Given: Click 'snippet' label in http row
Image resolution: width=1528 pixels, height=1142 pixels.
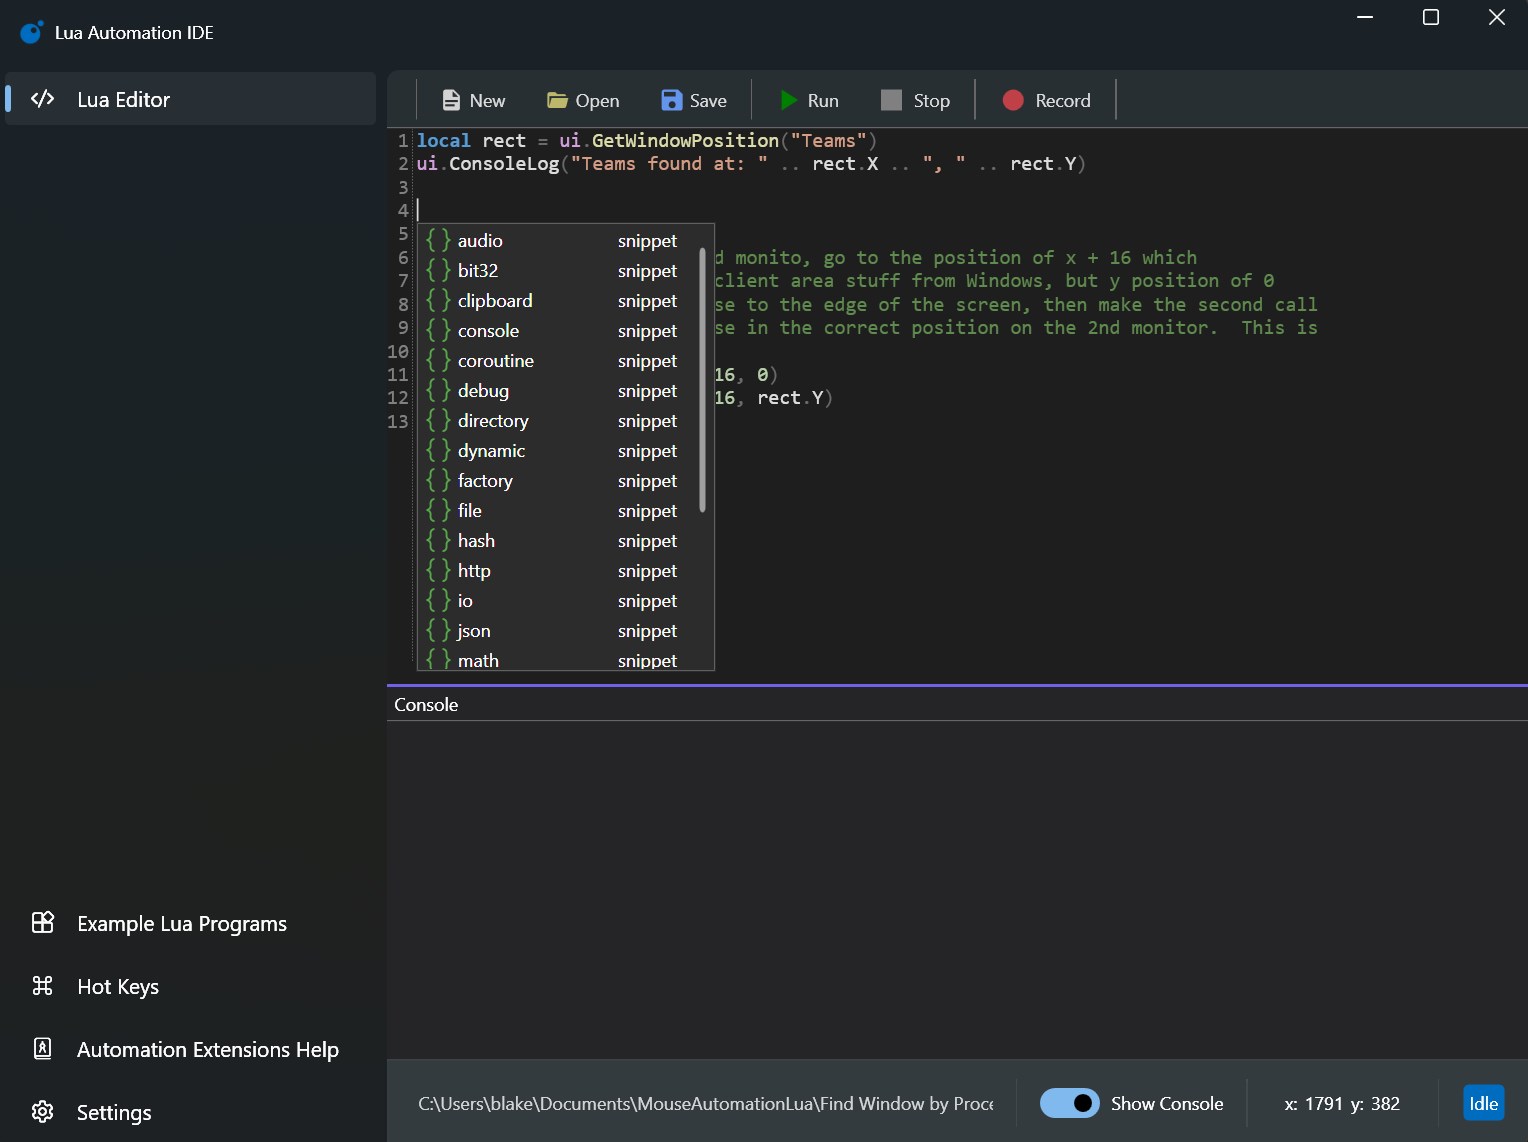Looking at the screenshot, I should pos(647,571).
